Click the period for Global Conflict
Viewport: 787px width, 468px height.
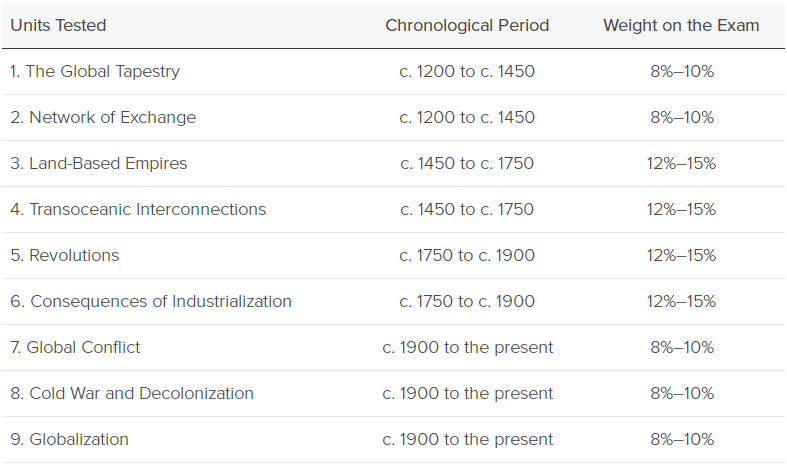(x=467, y=347)
